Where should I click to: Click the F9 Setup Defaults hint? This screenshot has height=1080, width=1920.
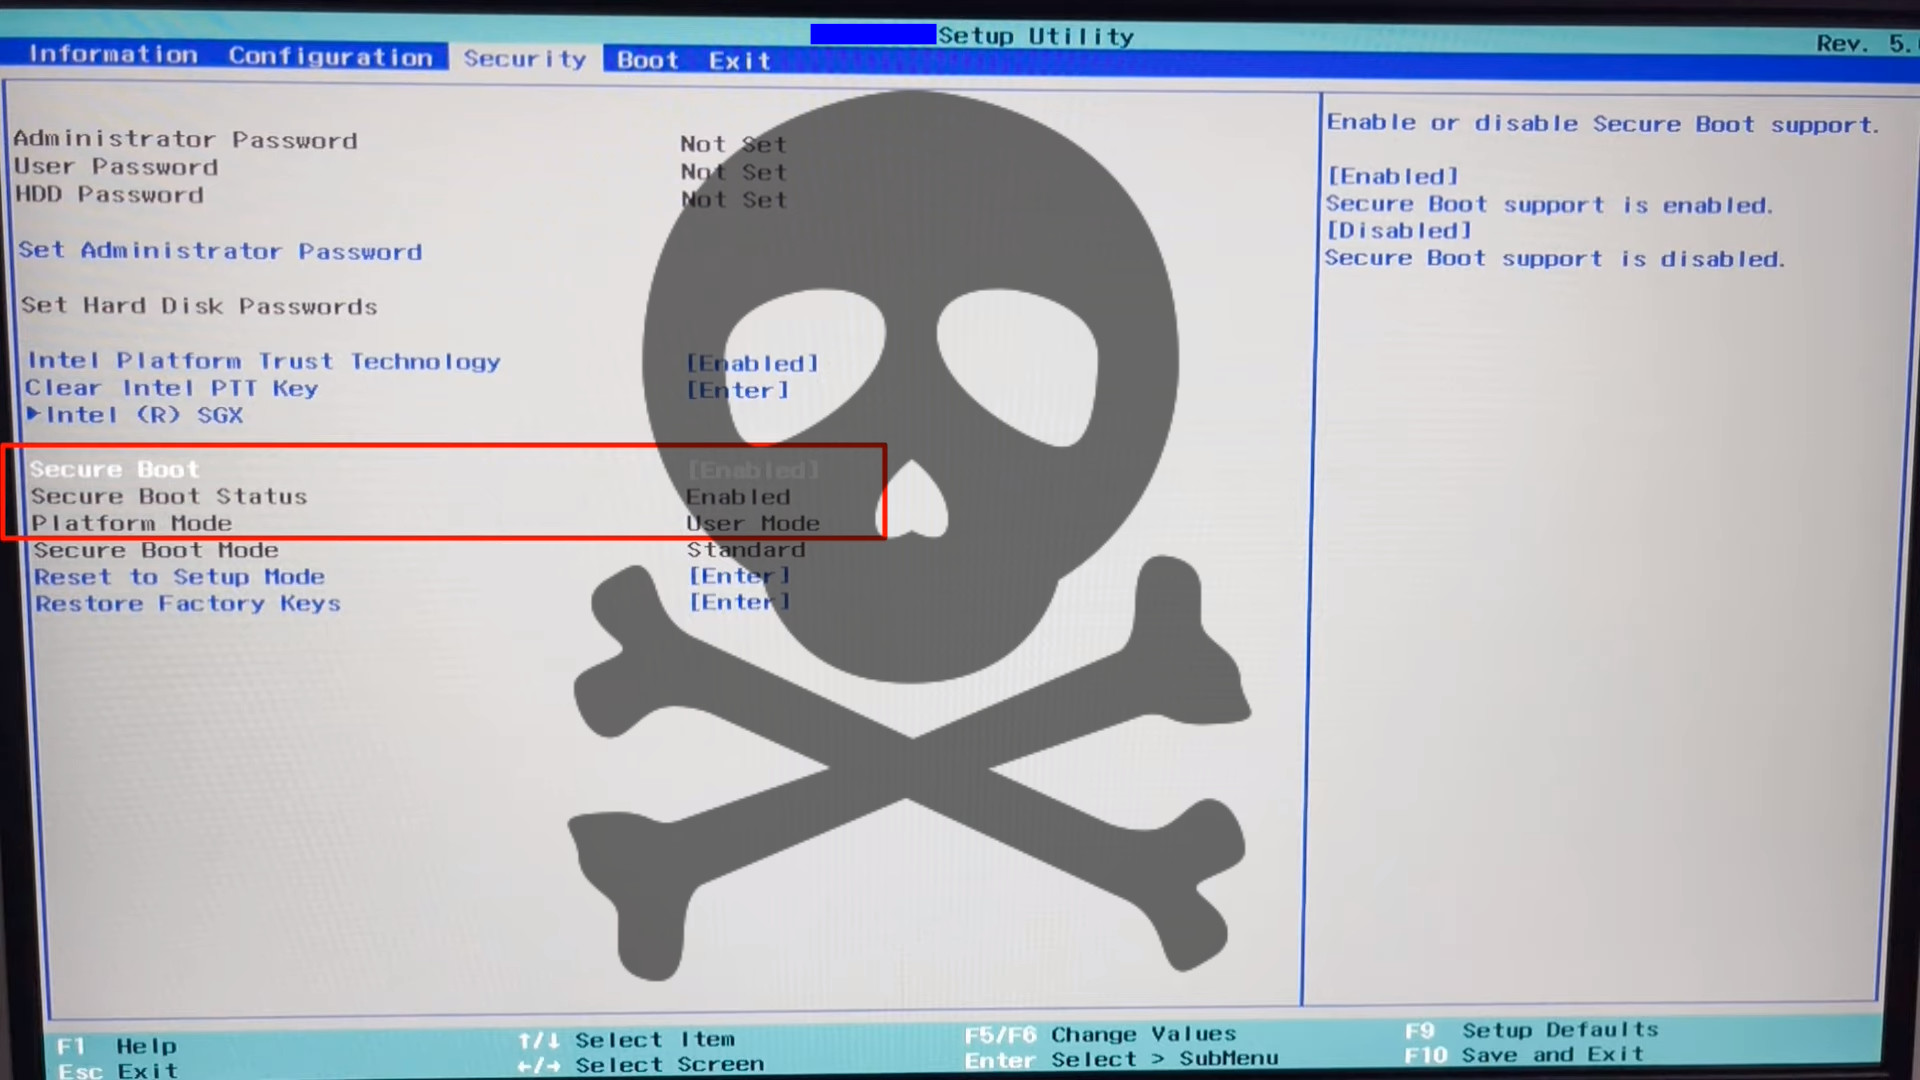[x=1531, y=1030]
